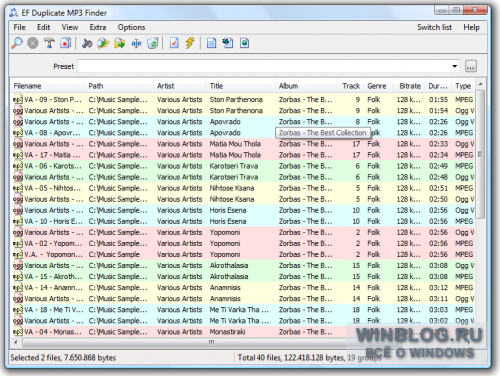
Task: Click the red-marked documents toolbar icon
Action: tap(65, 43)
